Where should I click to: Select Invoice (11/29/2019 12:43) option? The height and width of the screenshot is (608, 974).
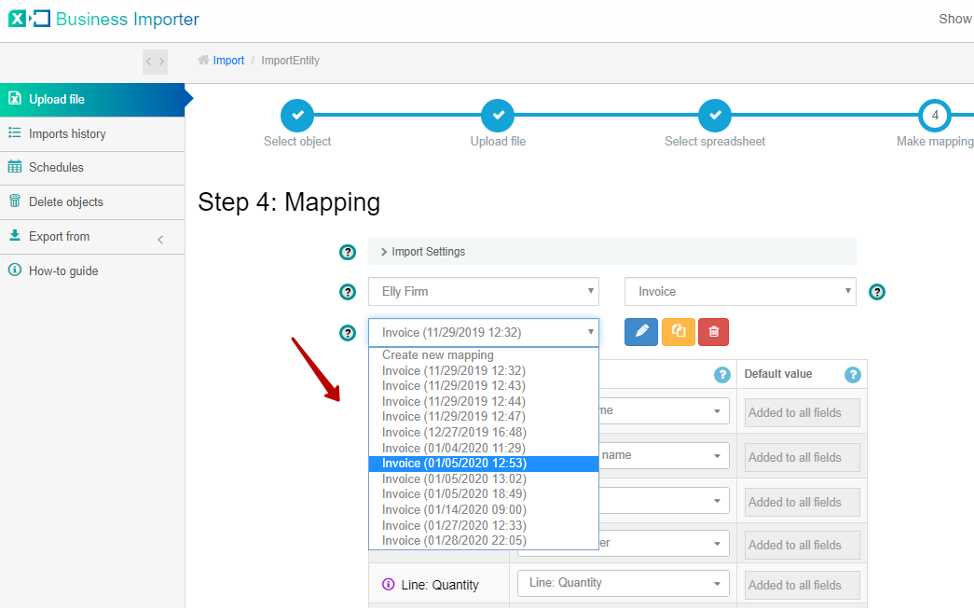483,386
